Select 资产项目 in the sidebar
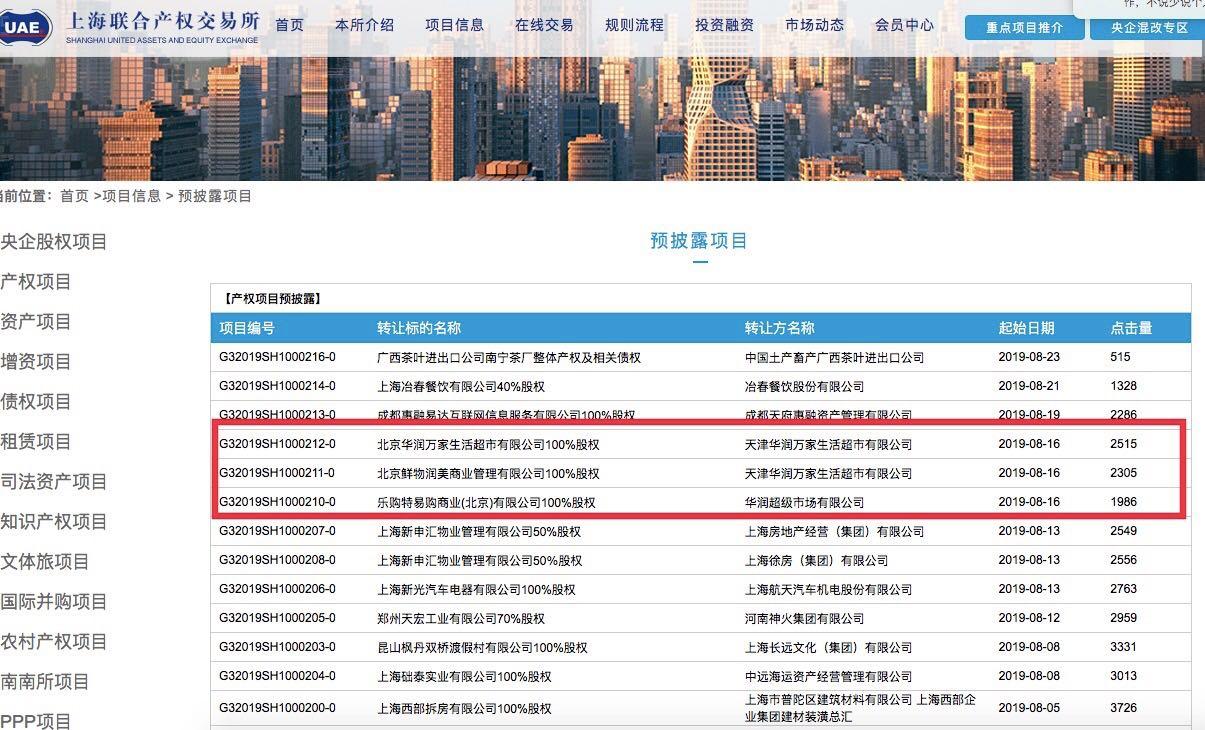1205x730 pixels. [x=36, y=322]
